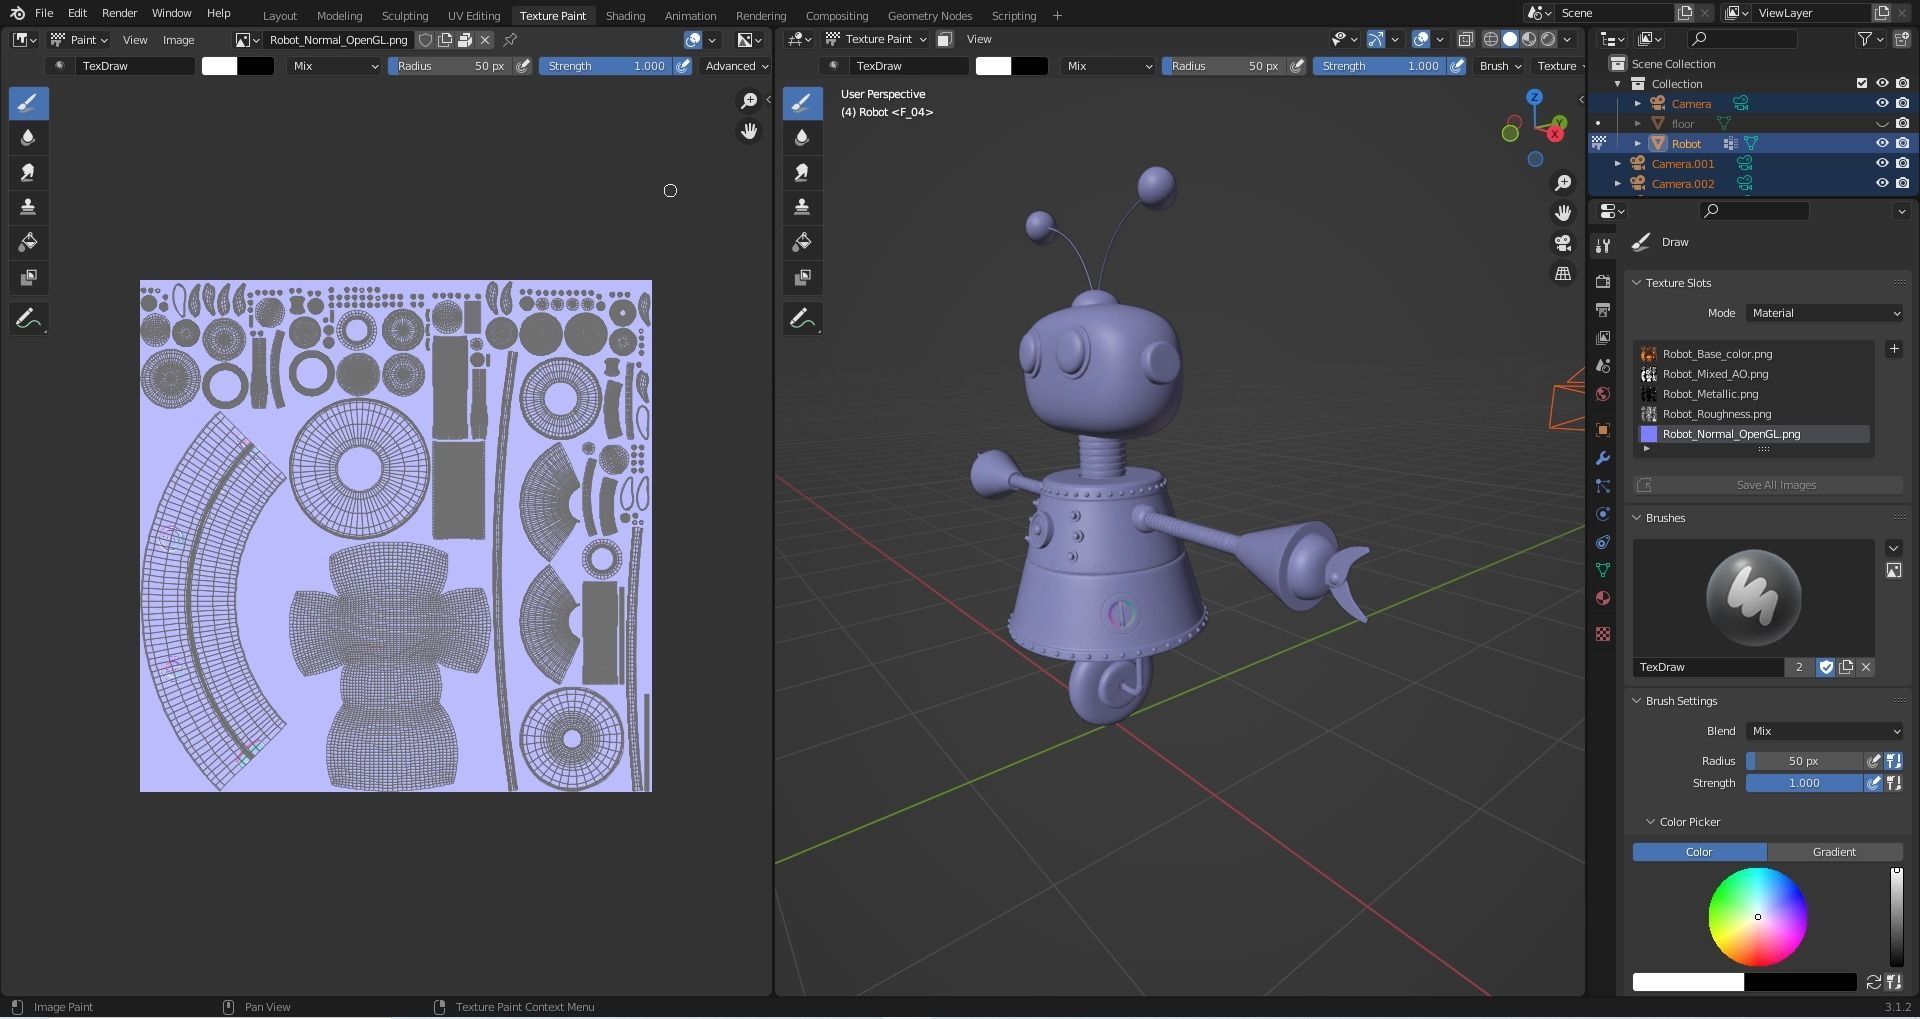Open Texture Paint mode dropdown in viewport
Viewport: 1920px width, 1019px height.
(875, 39)
